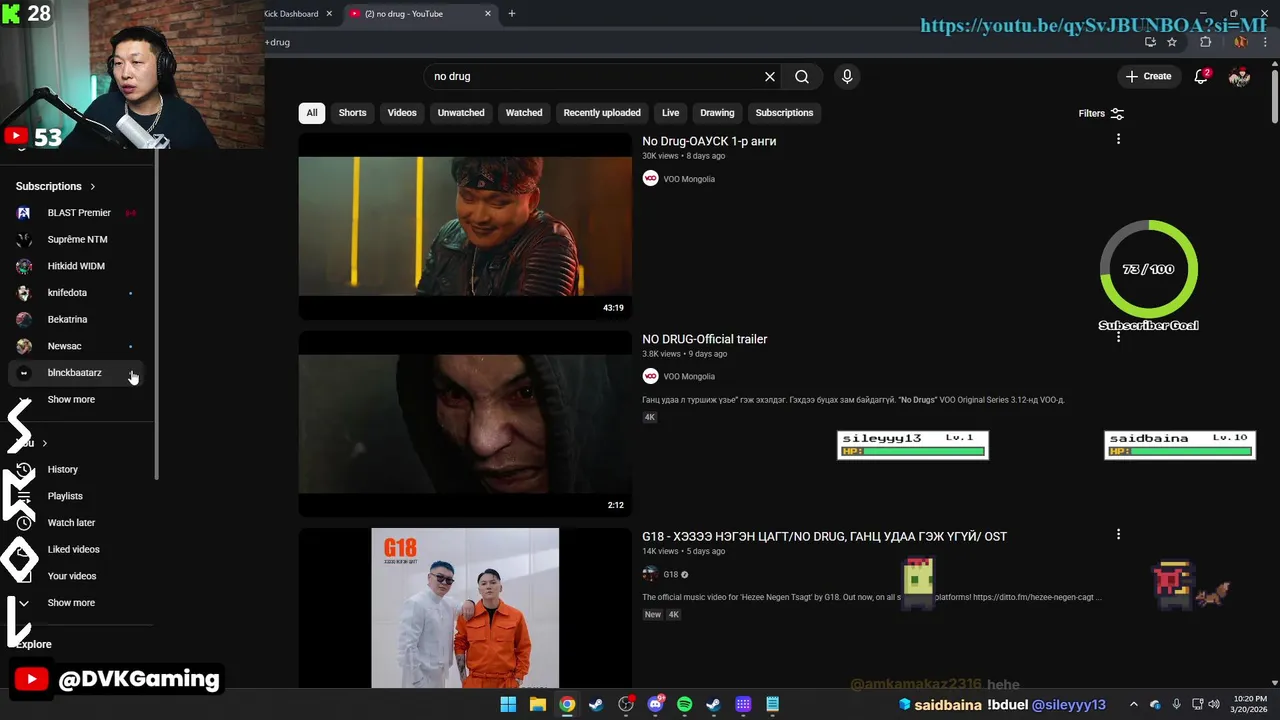Filter results by Watched
The width and height of the screenshot is (1280, 720).
(524, 113)
